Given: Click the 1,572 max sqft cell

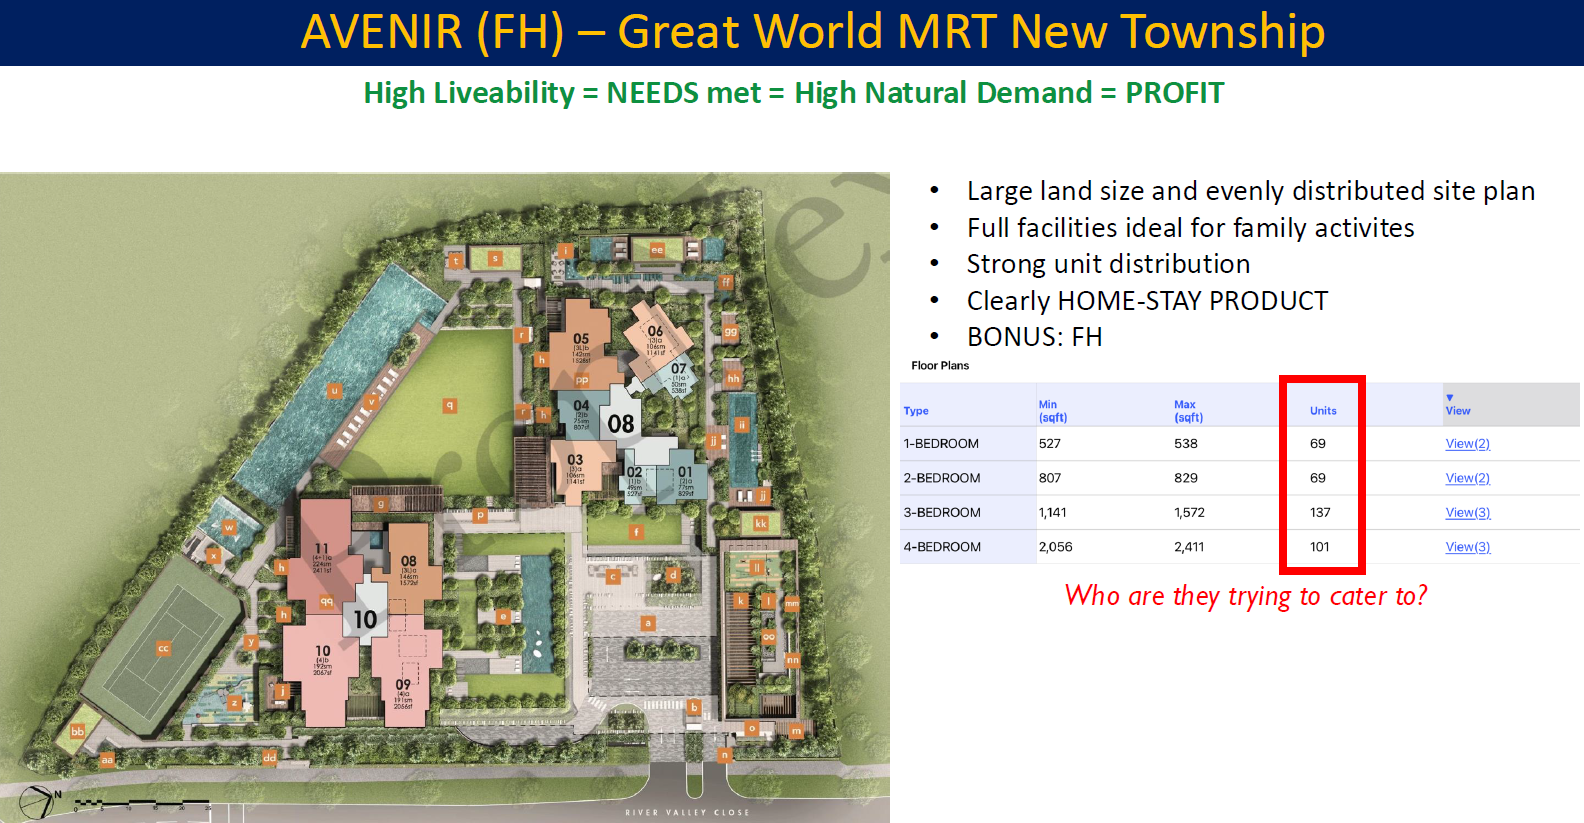Looking at the screenshot, I should (x=1189, y=512).
